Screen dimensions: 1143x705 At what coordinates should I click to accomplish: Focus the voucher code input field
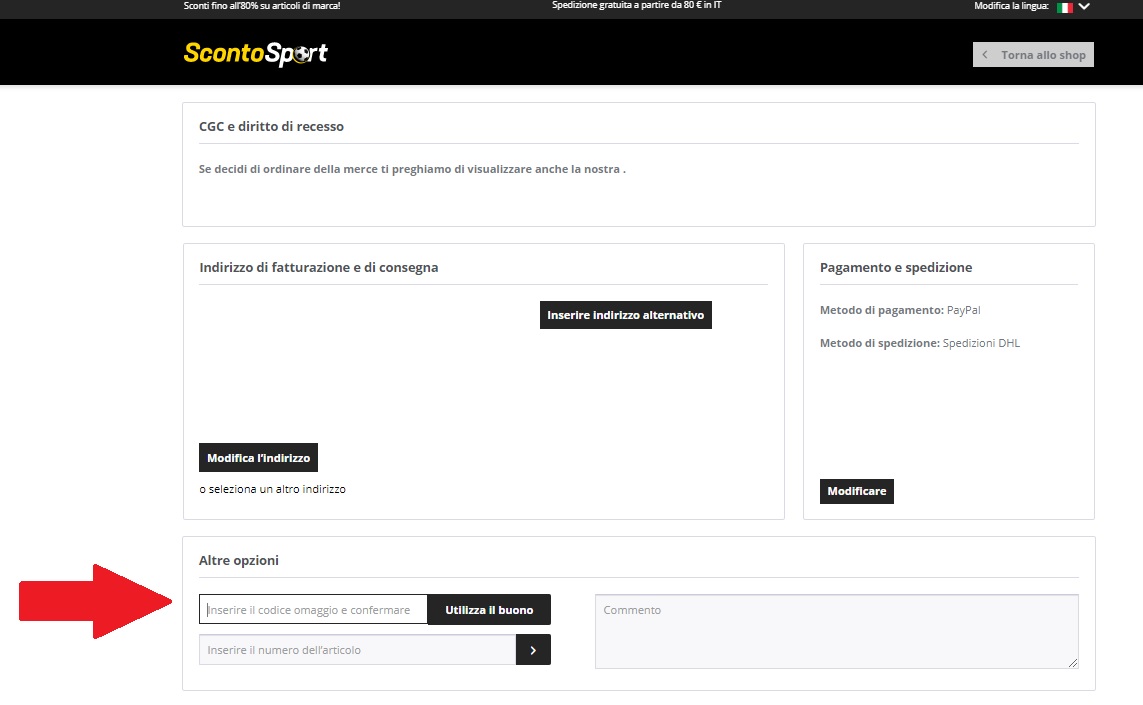point(313,609)
